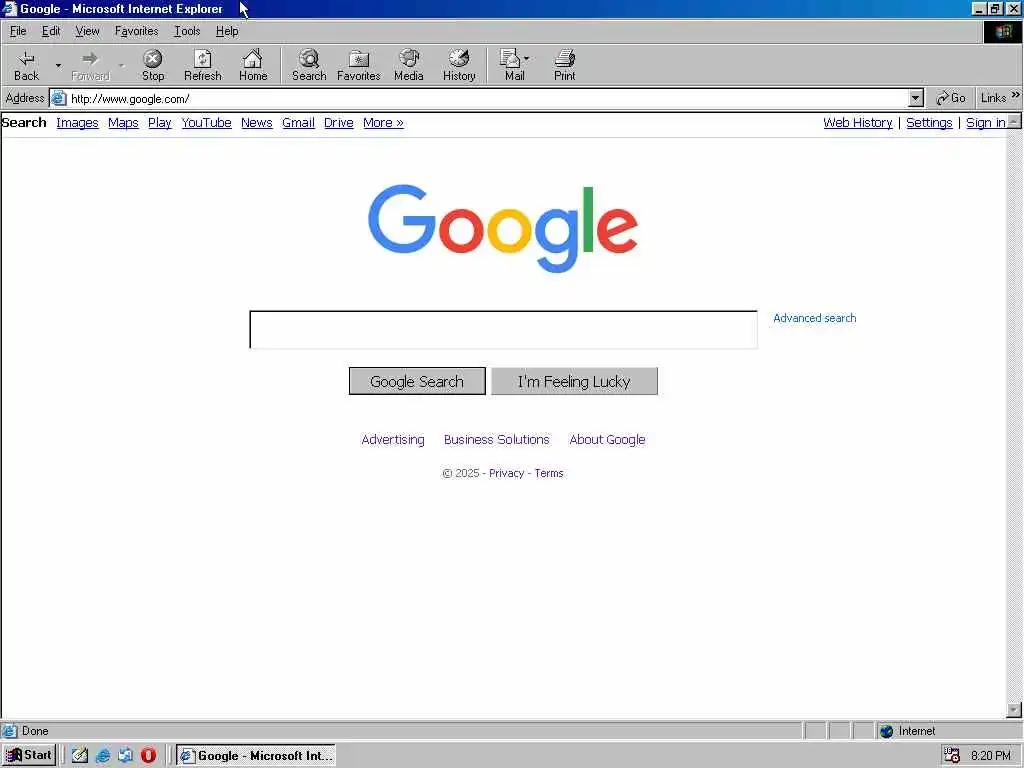This screenshot has height=768, width=1024.
Task: Reload the page with Refresh icon
Action: [202, 65]
